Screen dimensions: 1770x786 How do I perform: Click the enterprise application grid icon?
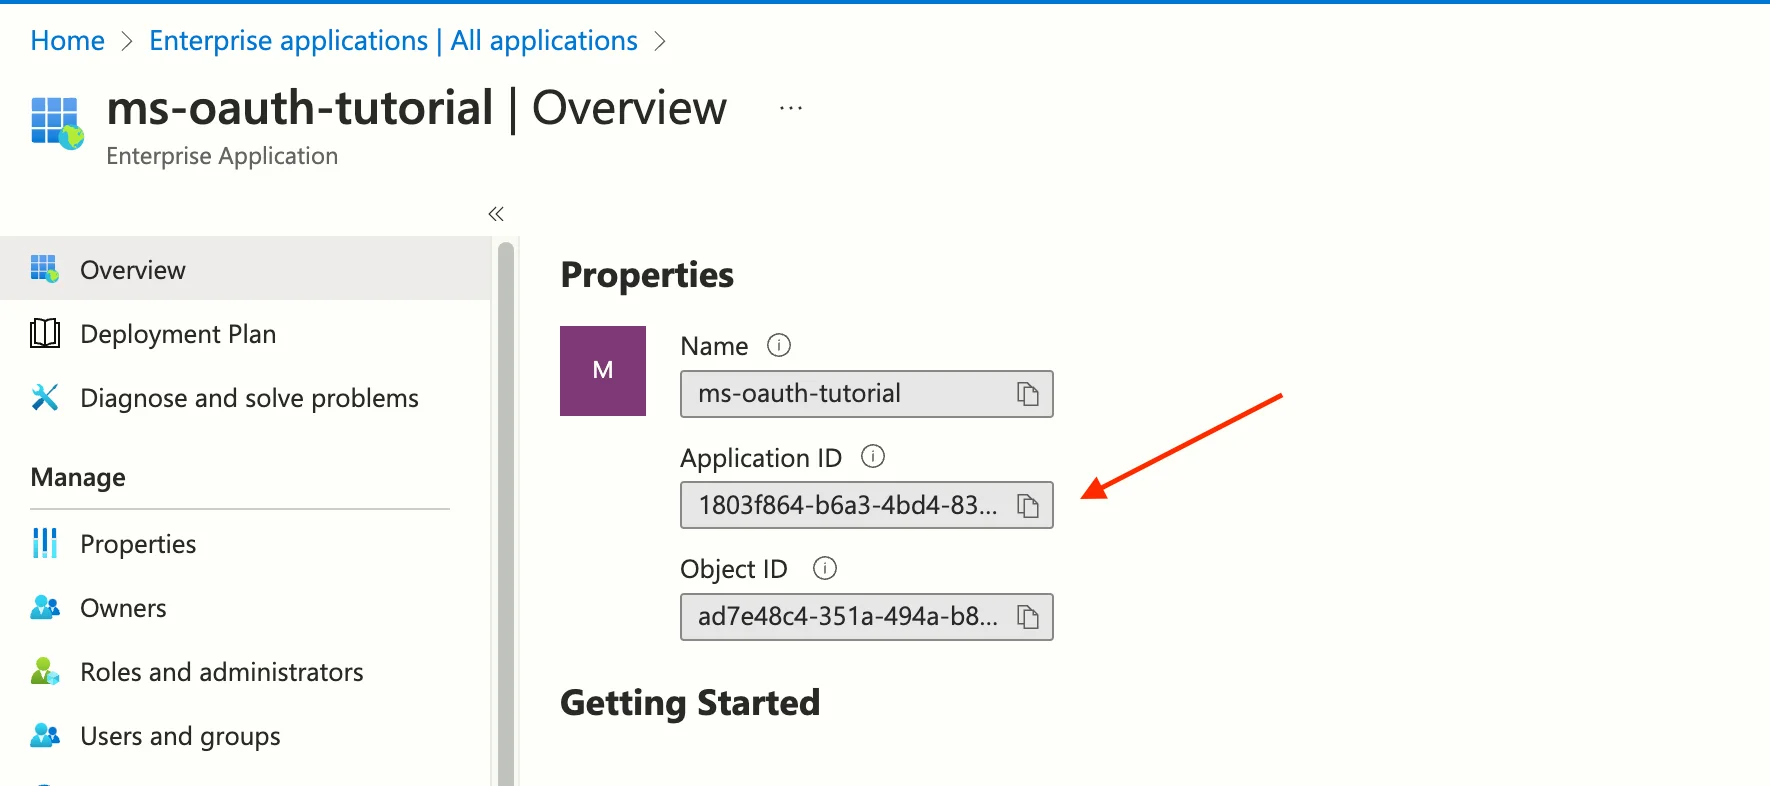pos(57,123)
